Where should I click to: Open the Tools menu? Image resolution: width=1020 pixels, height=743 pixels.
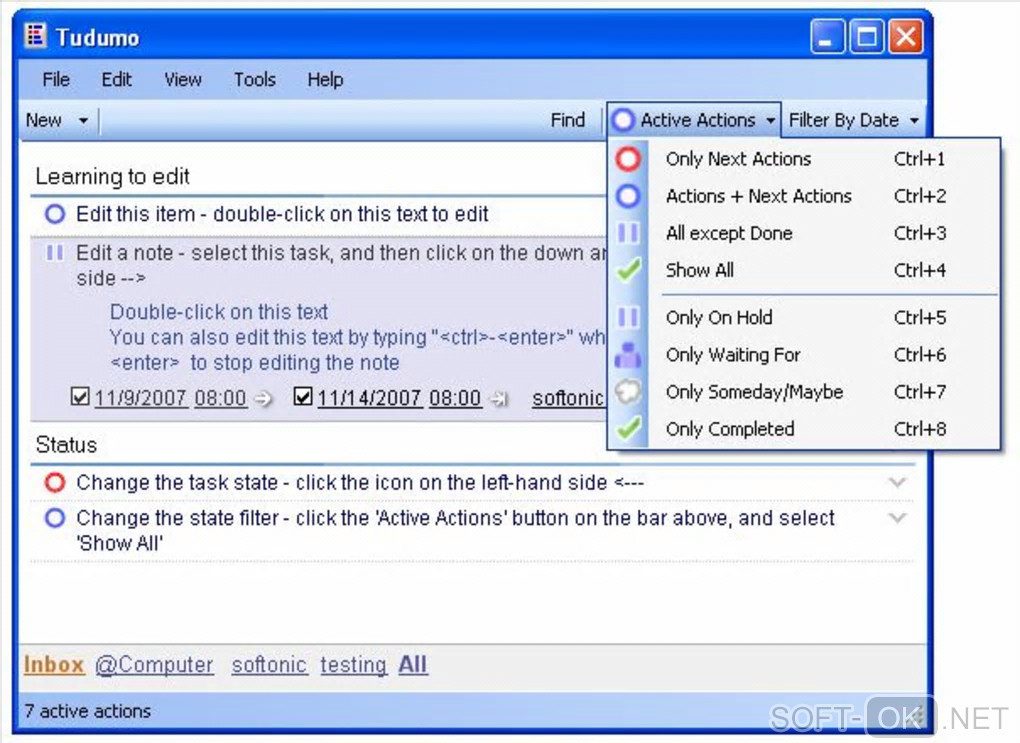(255, 79)
